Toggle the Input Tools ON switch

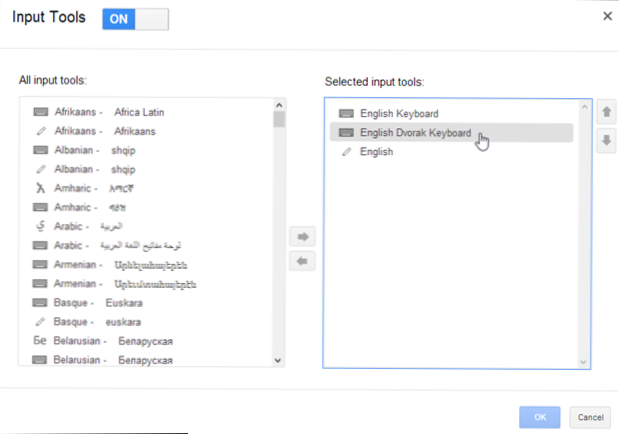pos(135,18)
